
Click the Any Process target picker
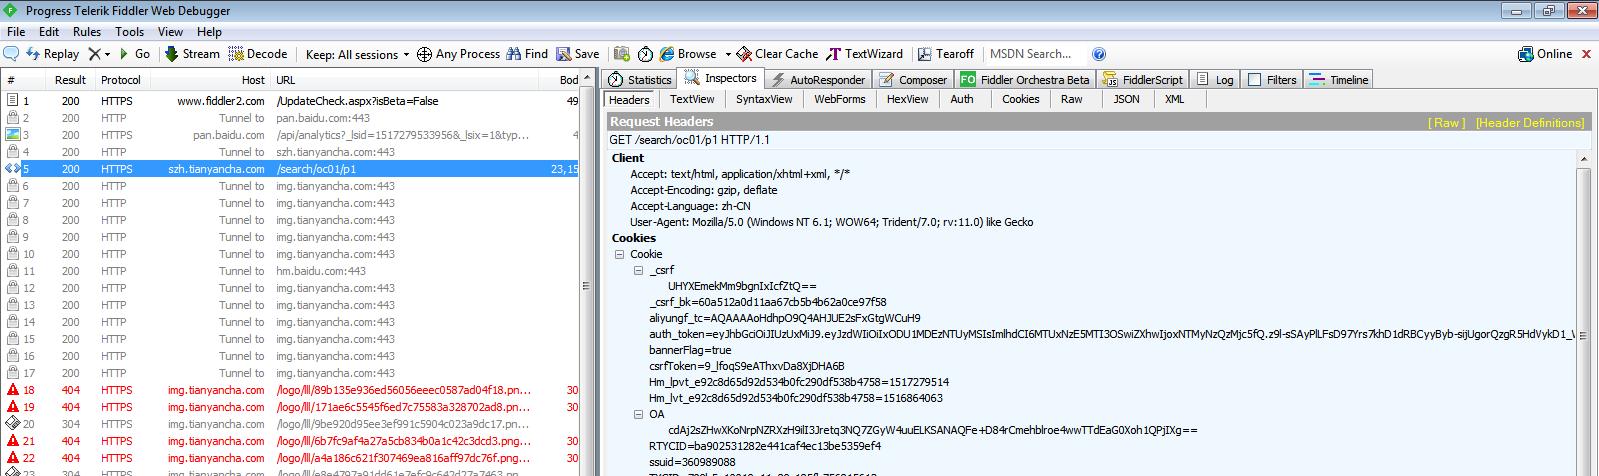point(458,54)
